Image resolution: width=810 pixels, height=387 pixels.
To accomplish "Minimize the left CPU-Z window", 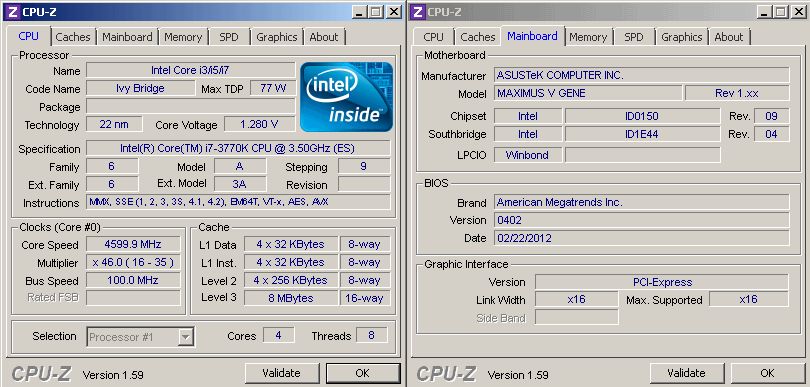I will click(360, 12).
